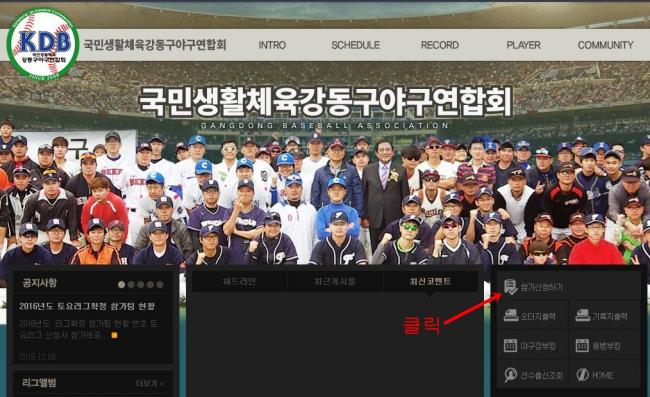Open the RECORD menu
This screenshot has width=650, height=397.
[440, 45]
